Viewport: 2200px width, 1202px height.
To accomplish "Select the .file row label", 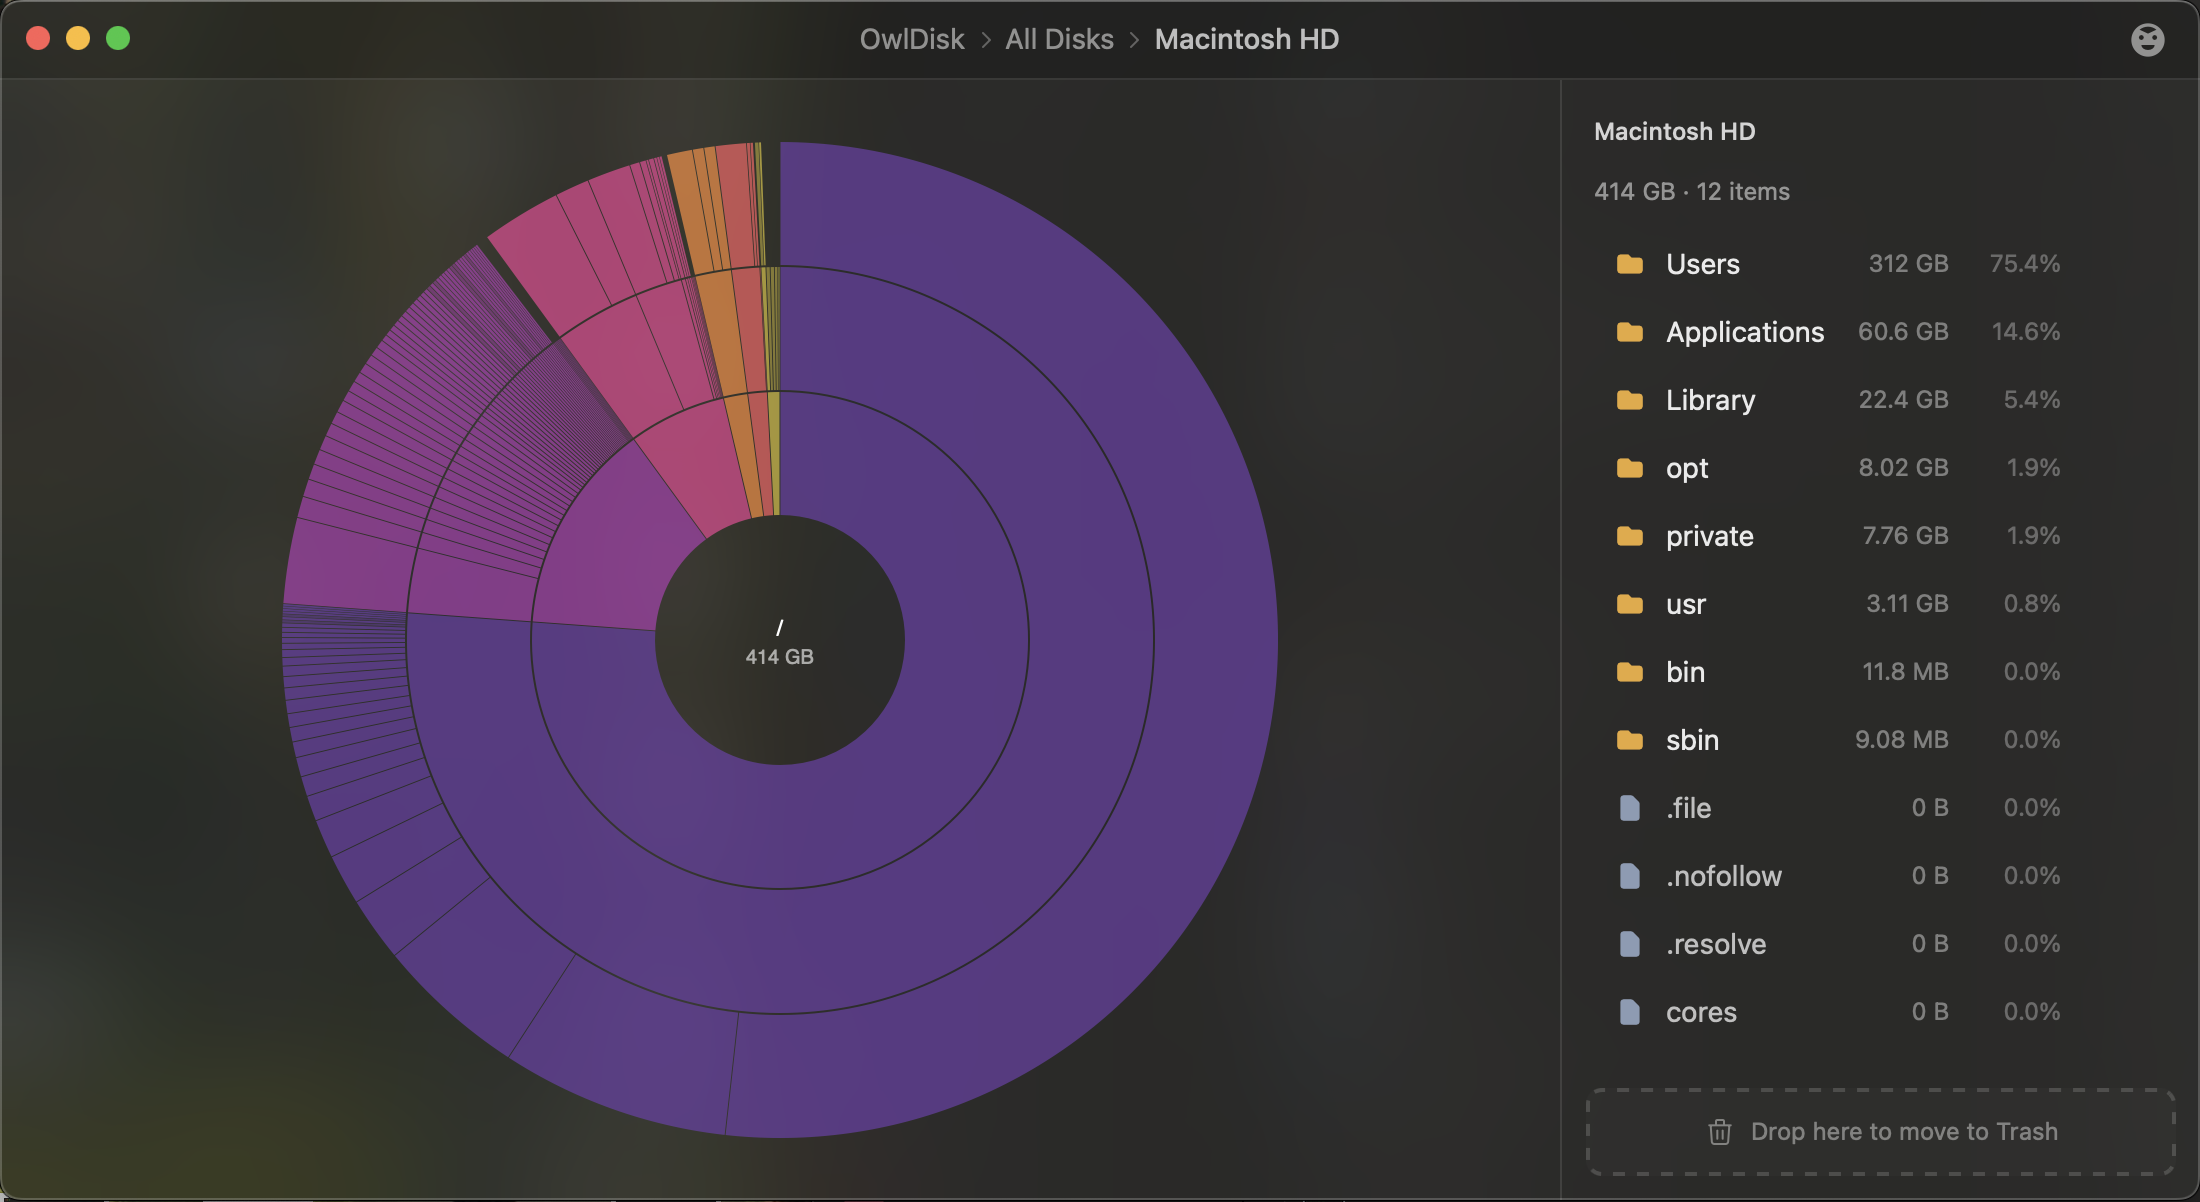I will pos(1688,808).
